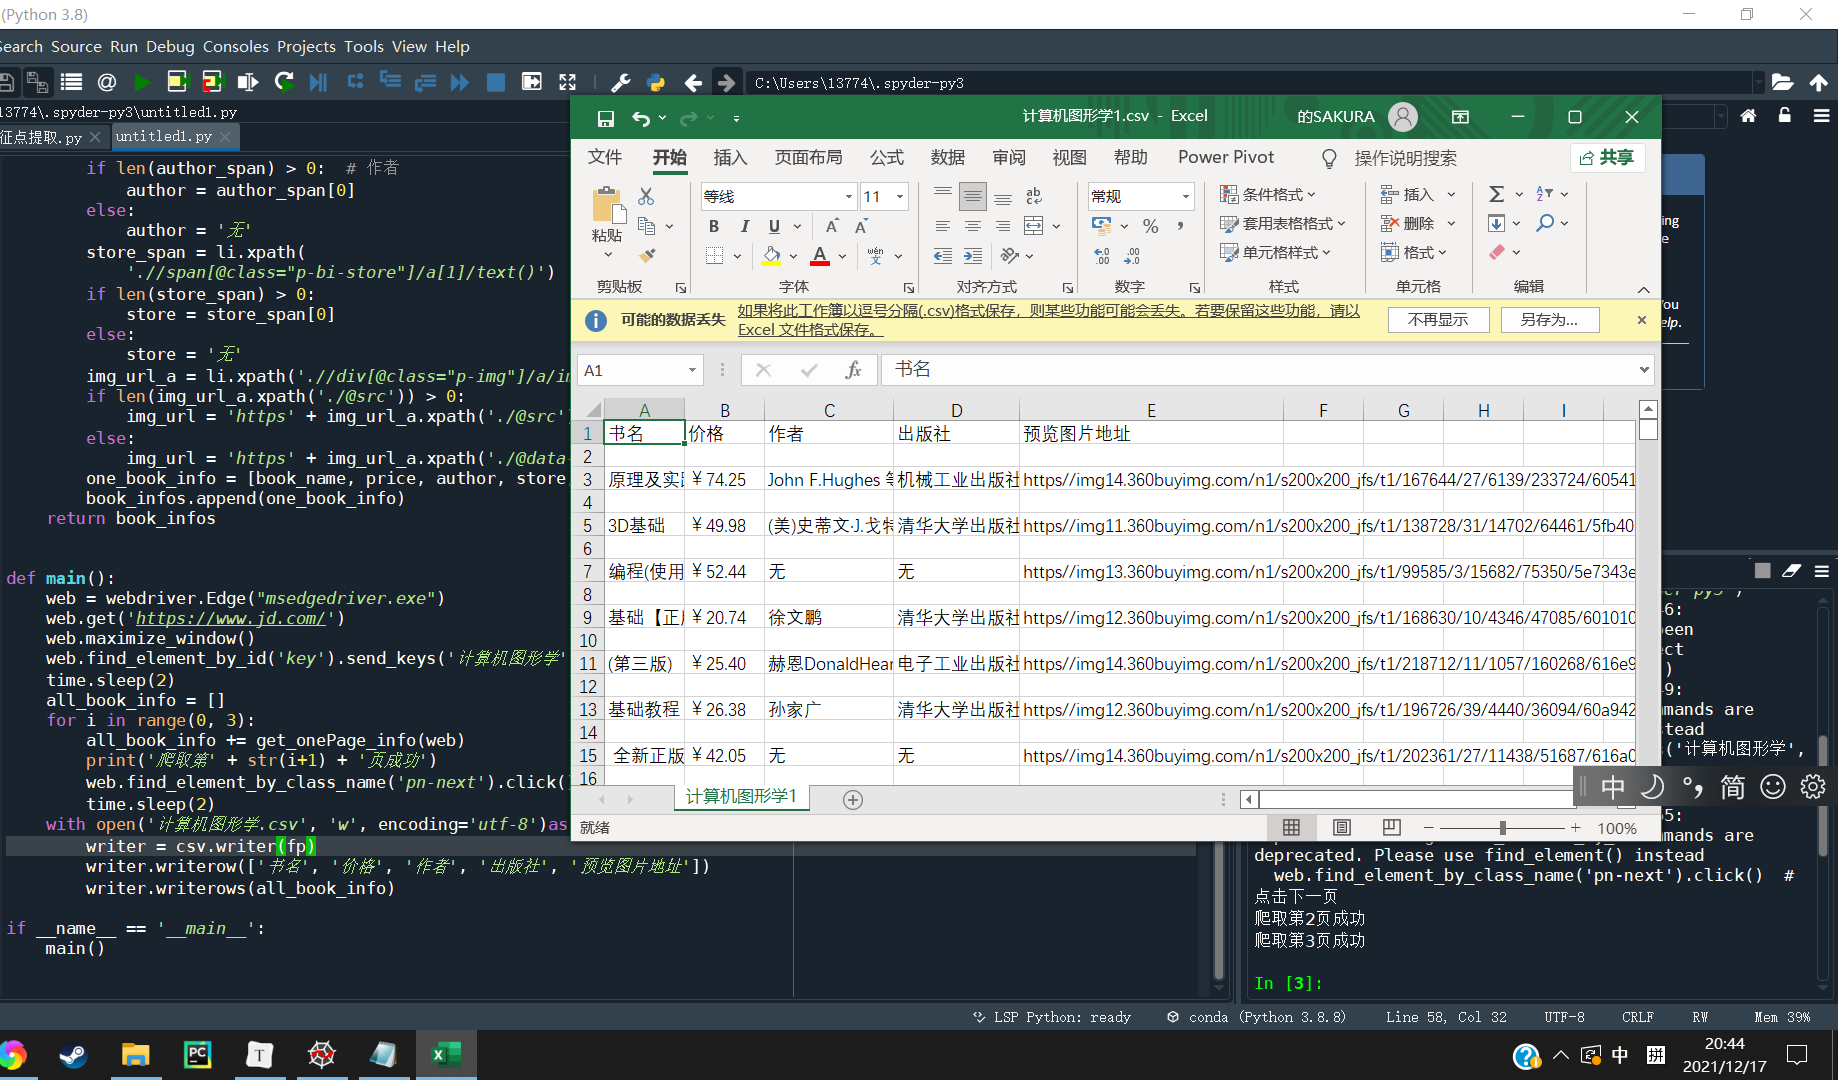Toggle Bold formatting in Excel

coord(714,226)
